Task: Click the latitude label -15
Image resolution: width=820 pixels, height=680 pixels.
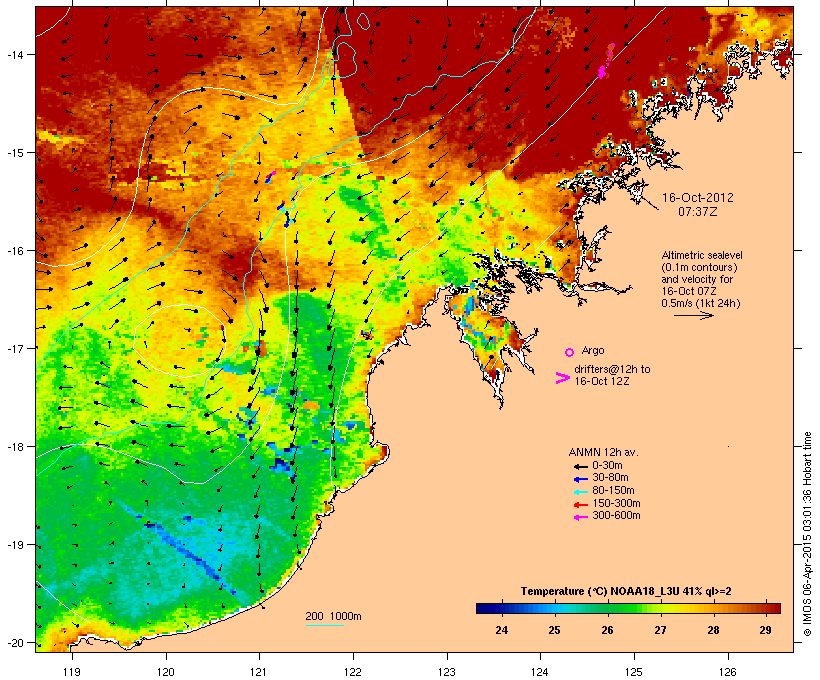Action: tap(14, 153)
